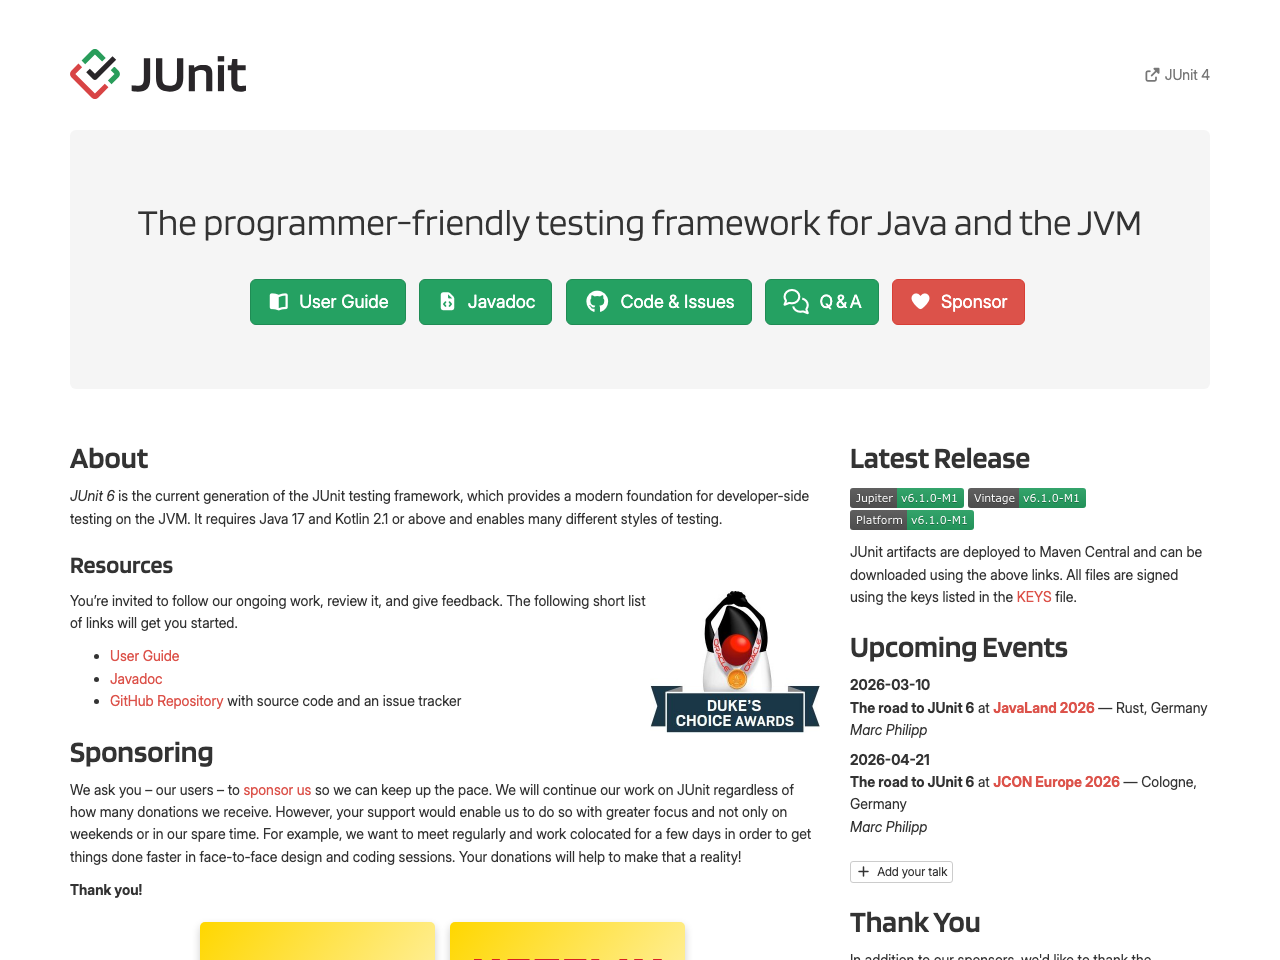Image resolution: width=1280 pixels, height=960 pixels.
Task: Open the JCON Europe 2026 link
Action: pos(1056,782)
